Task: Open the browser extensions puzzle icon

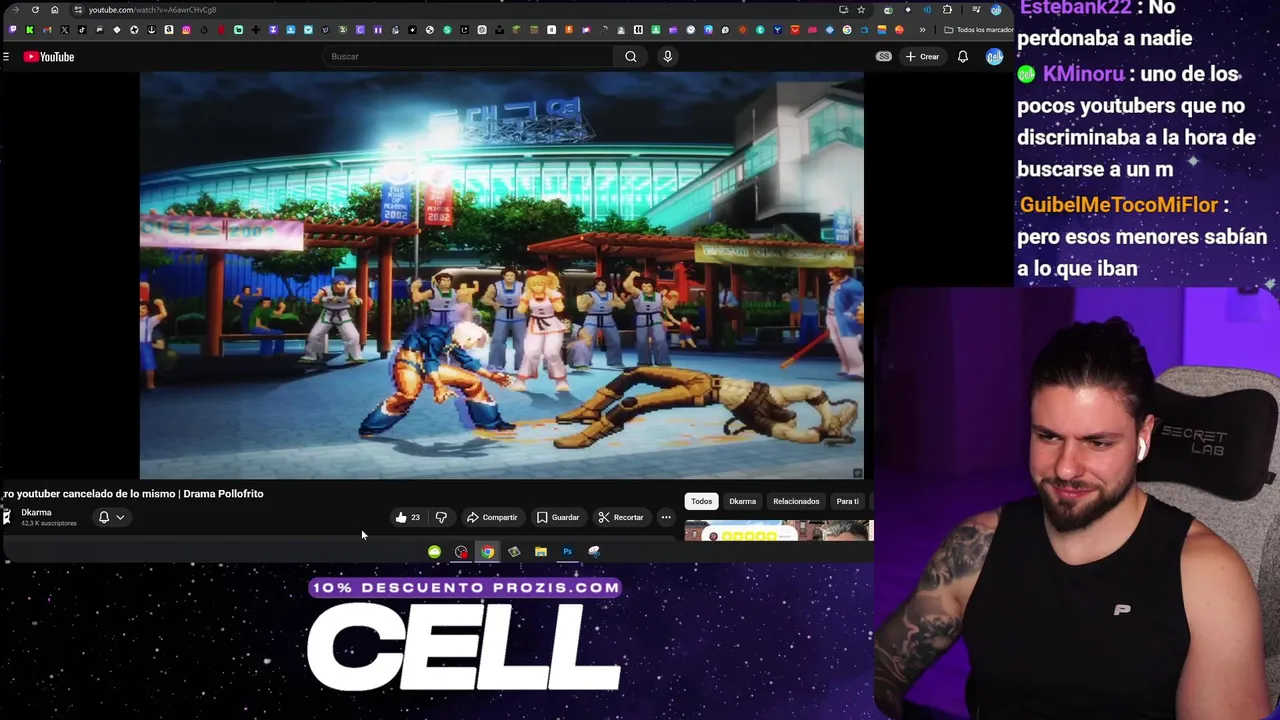Action: (947, 10)
